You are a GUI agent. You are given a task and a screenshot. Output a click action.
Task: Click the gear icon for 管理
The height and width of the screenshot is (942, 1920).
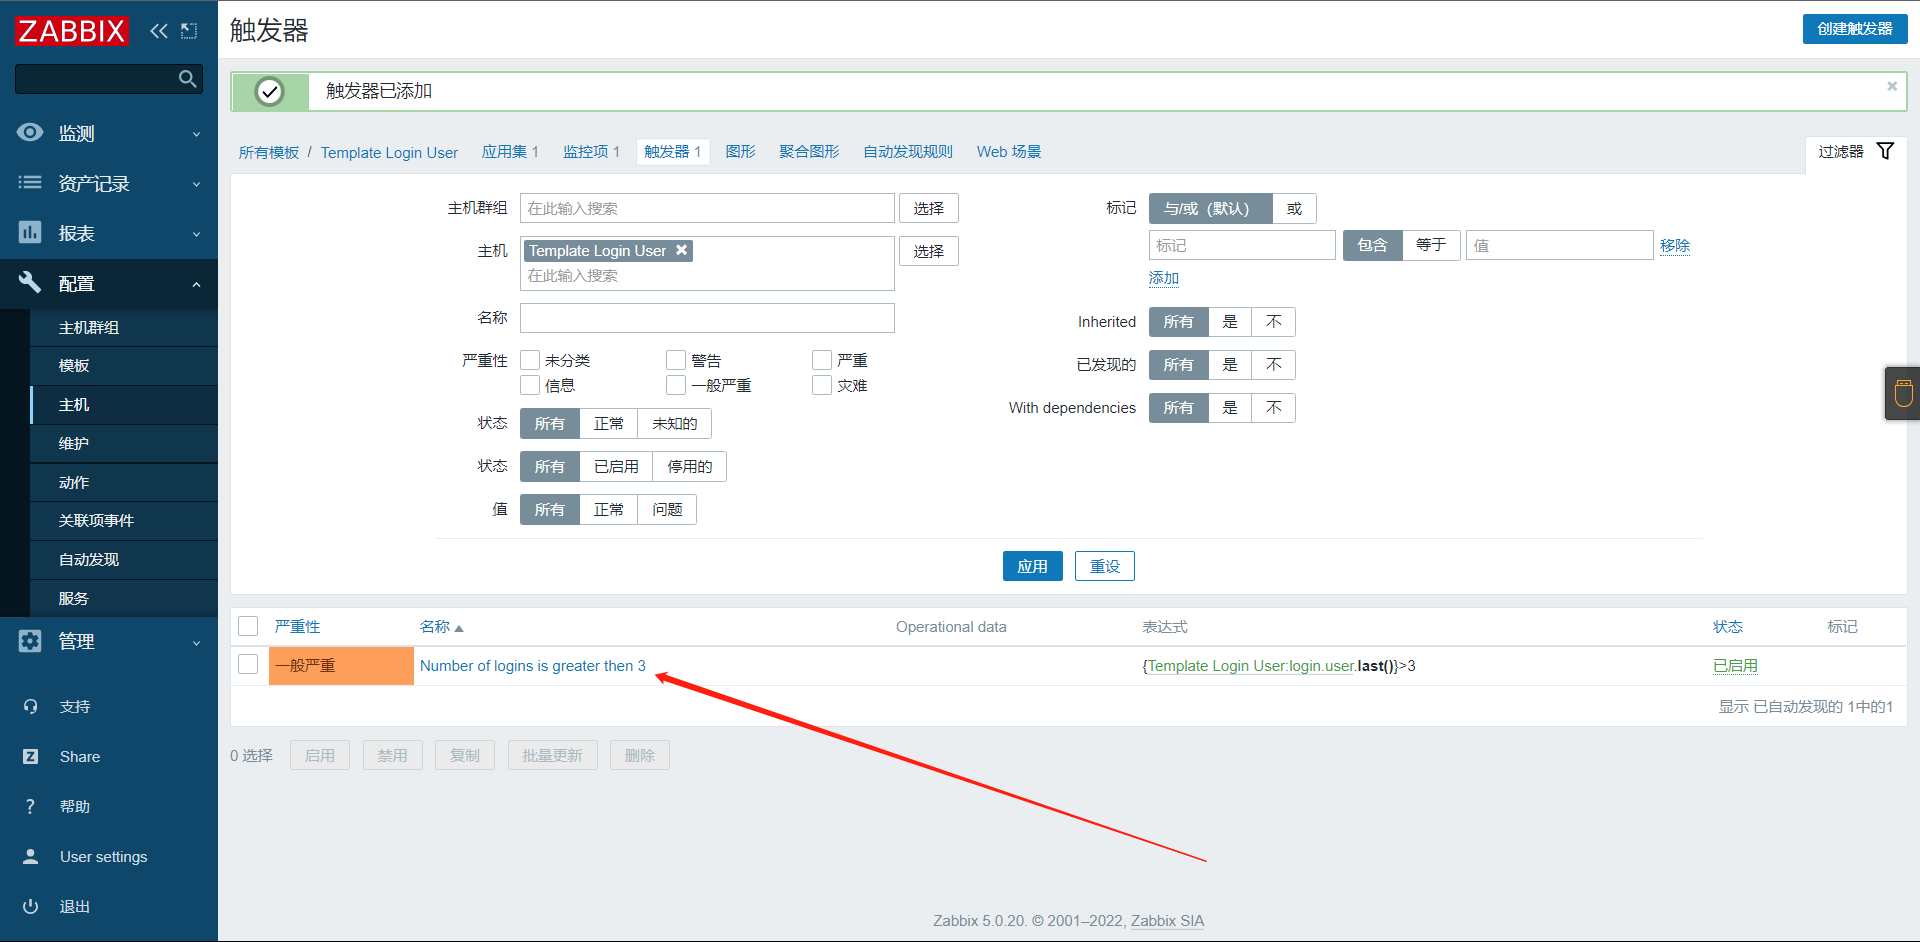click(30, 641)
